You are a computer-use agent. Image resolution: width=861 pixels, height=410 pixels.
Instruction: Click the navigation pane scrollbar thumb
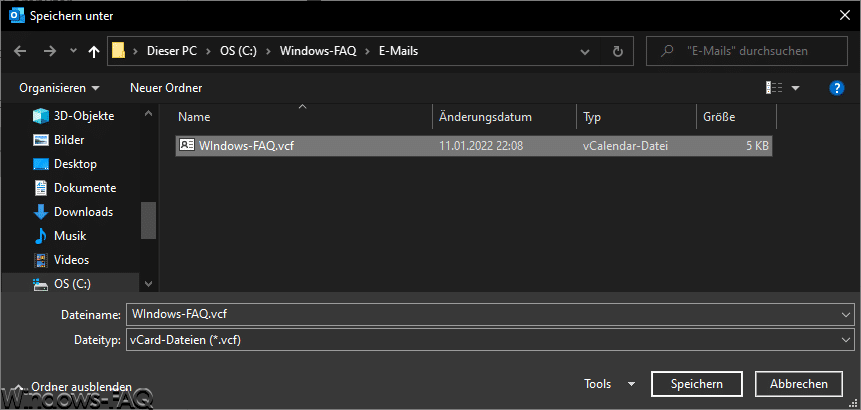tap(148, 220)
